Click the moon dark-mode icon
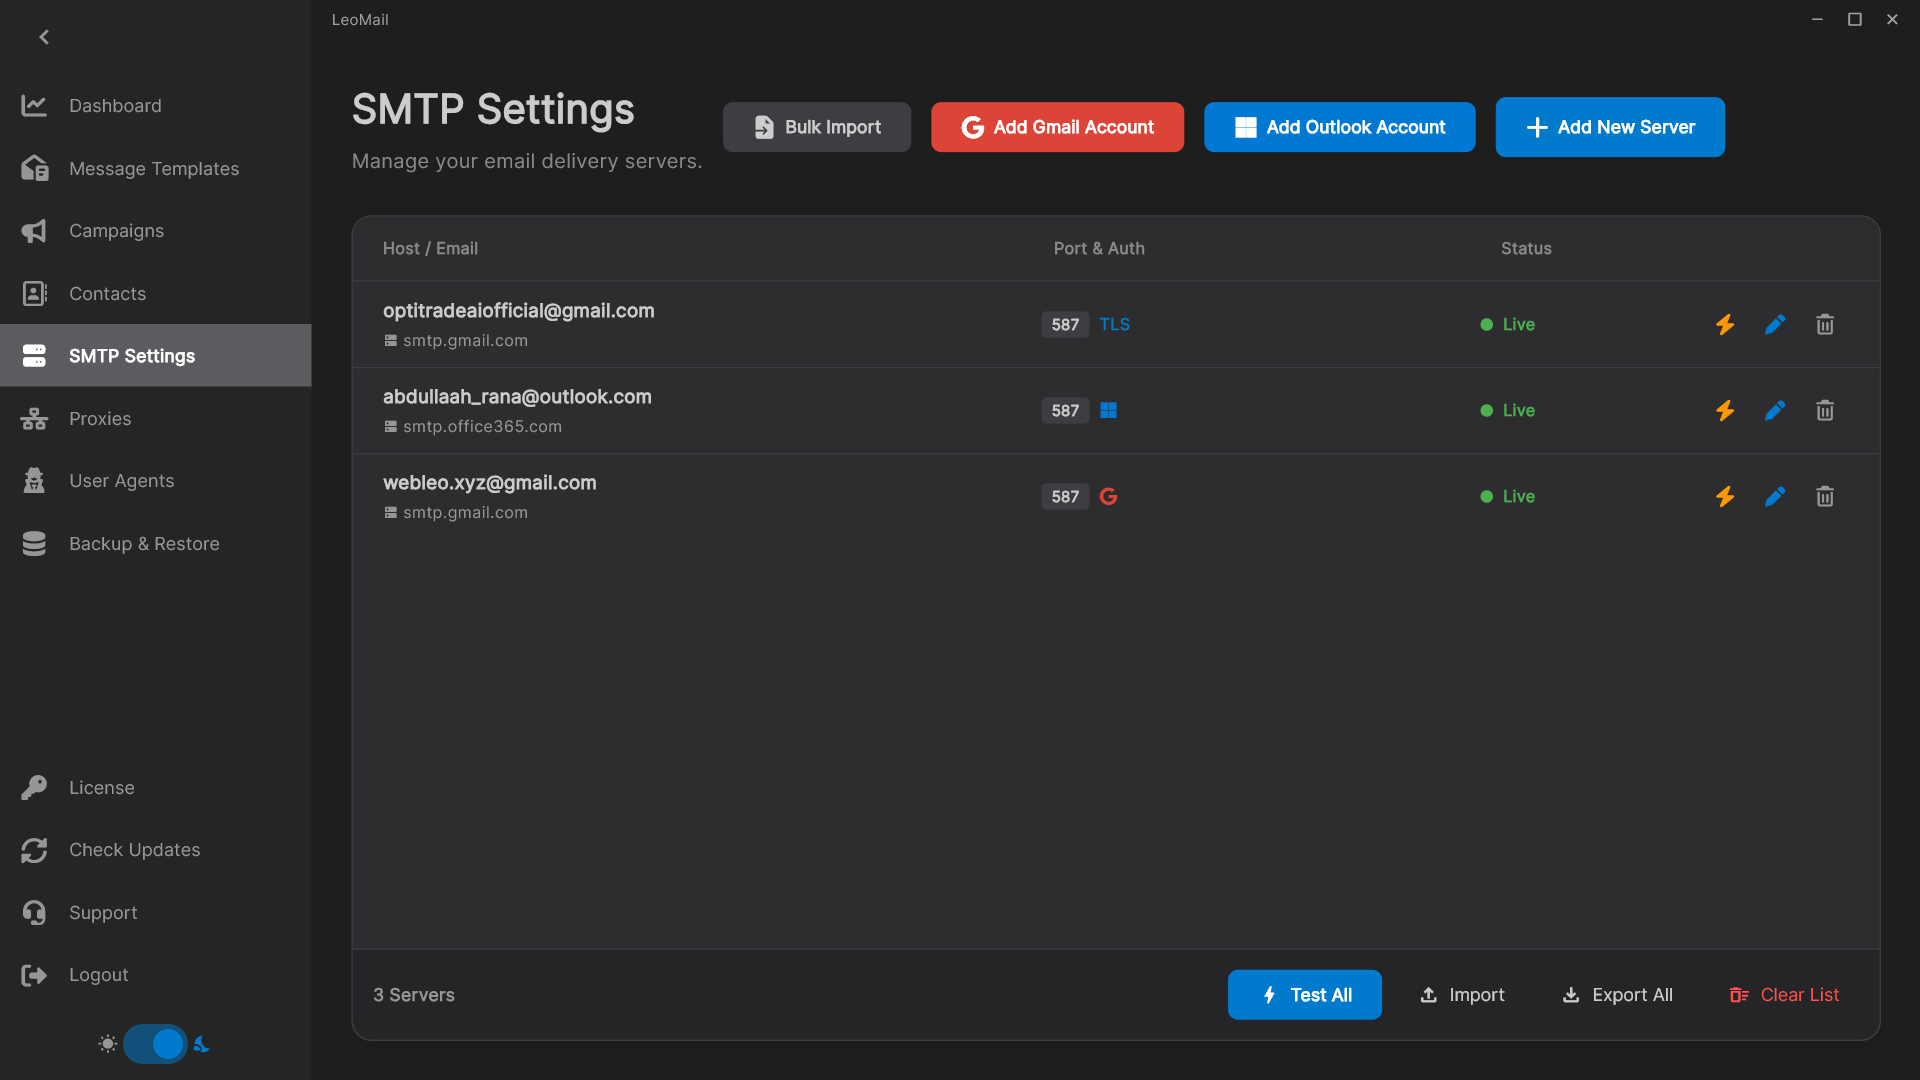Viewport: 1920px width, 1080px height. pyautogui.click(x=202, y=1044)
